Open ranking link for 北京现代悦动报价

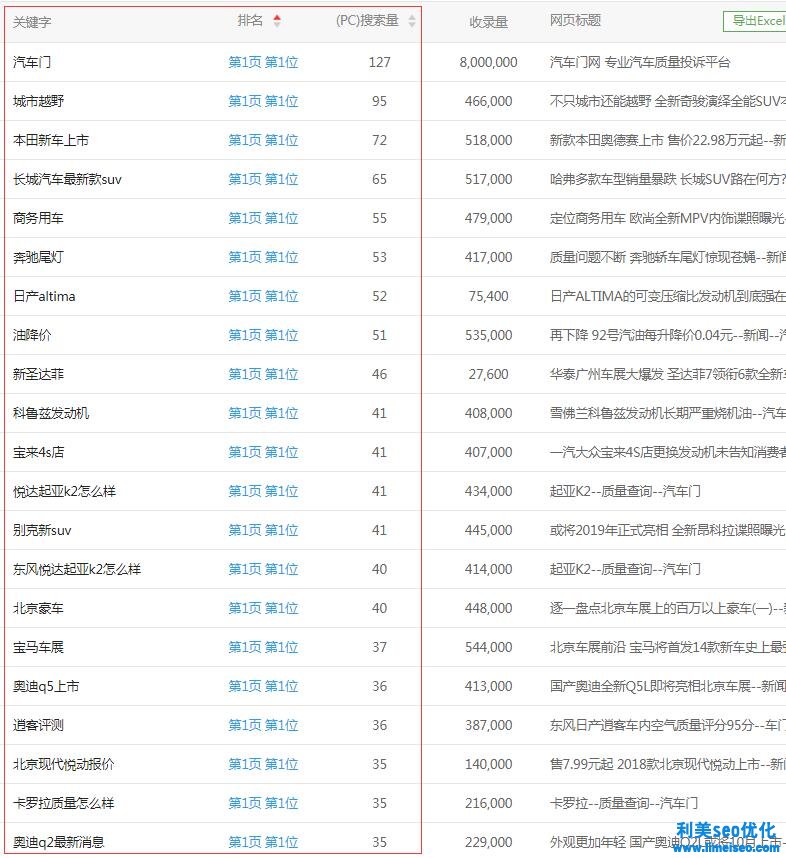(263, 764)
